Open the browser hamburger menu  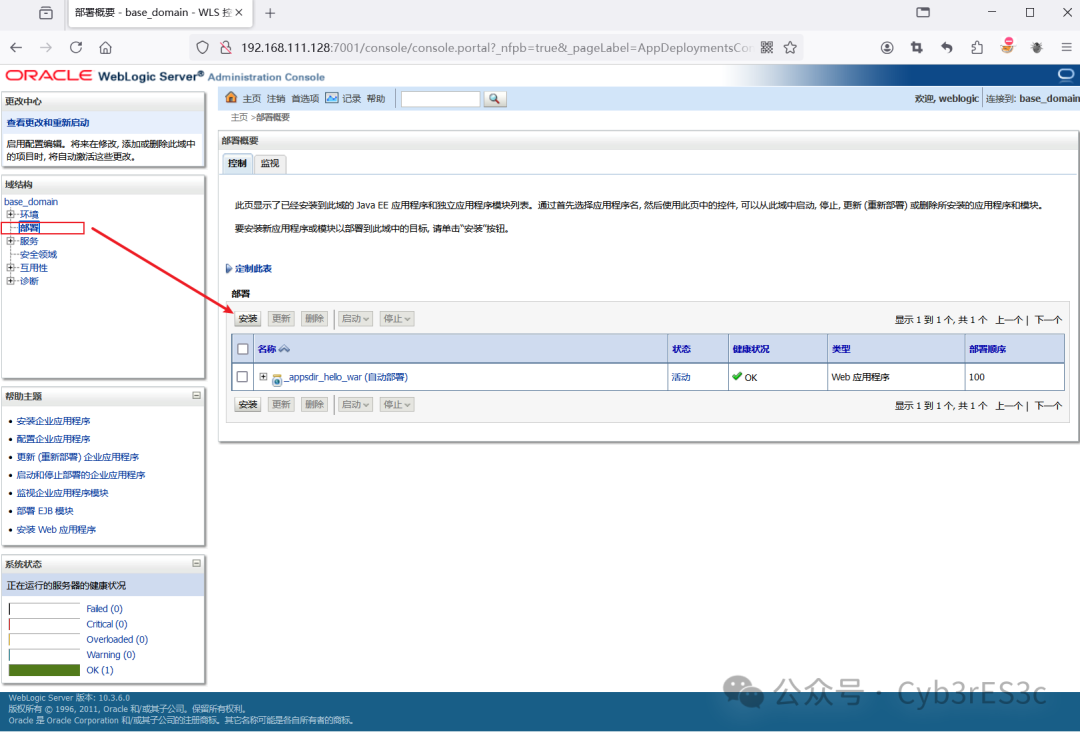coord(1066,48)
